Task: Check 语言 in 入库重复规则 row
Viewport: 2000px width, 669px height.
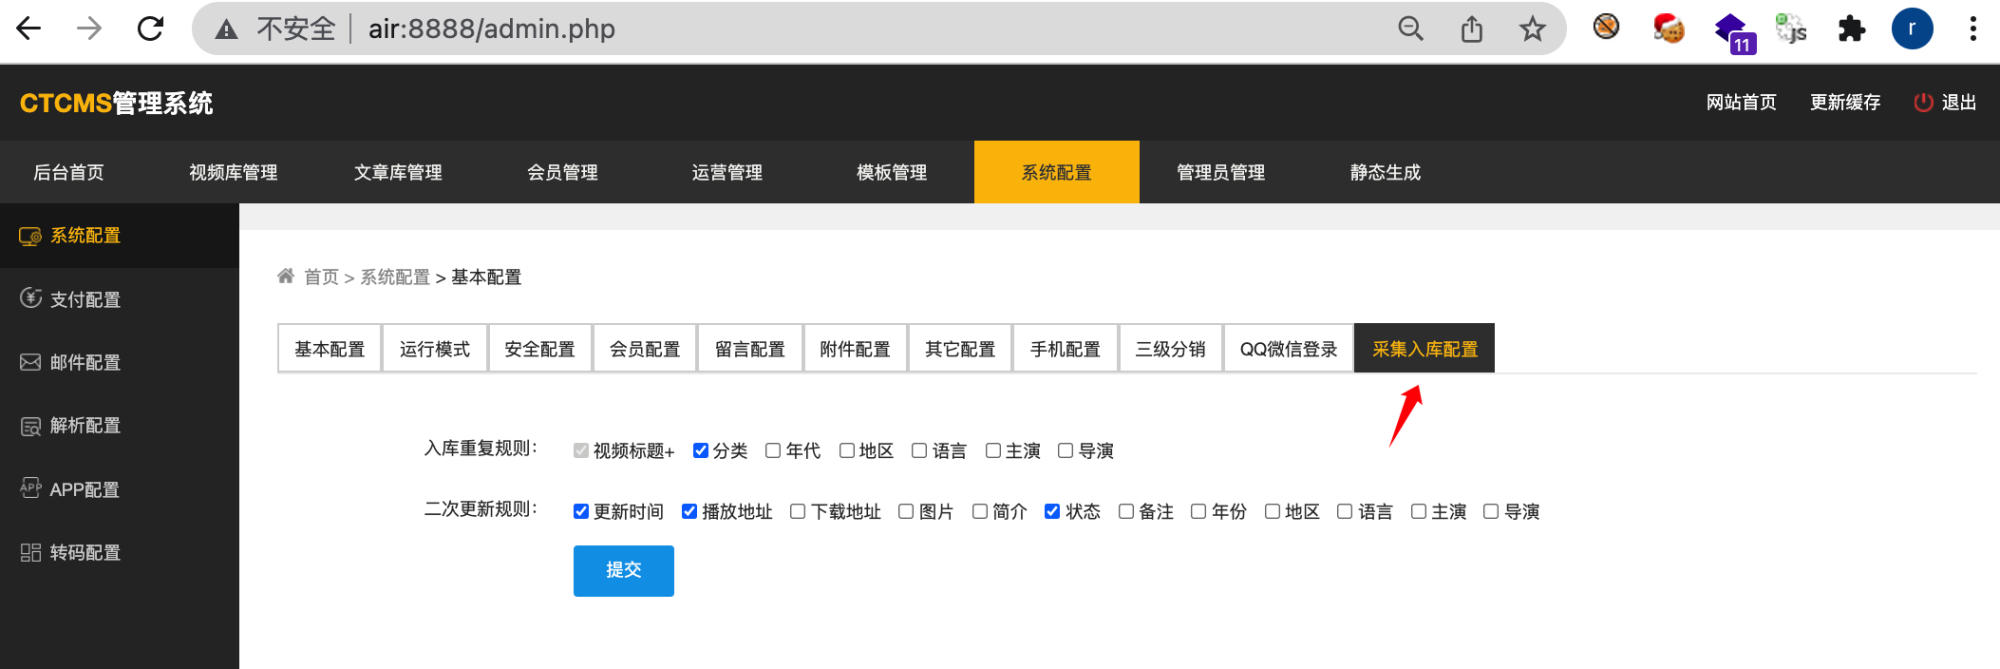Action: [920, 451]
